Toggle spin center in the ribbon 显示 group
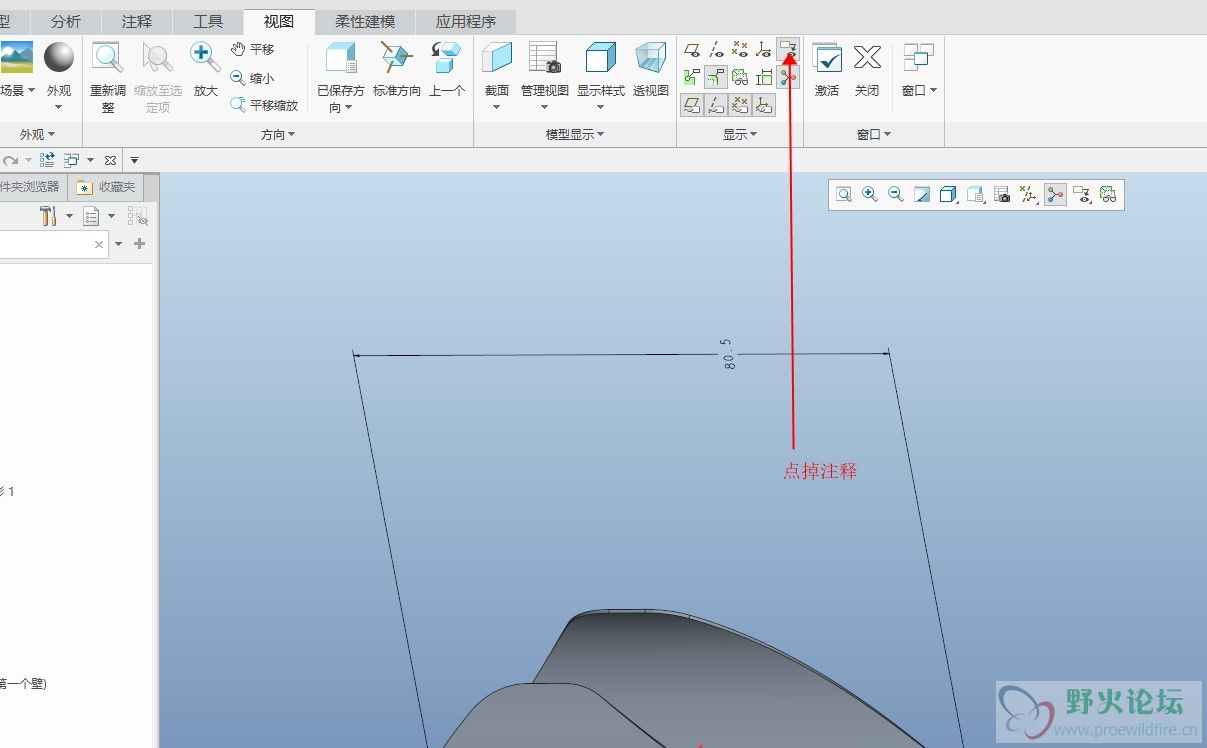This screenshot has width=1207, height=748. tap(788, 77)
